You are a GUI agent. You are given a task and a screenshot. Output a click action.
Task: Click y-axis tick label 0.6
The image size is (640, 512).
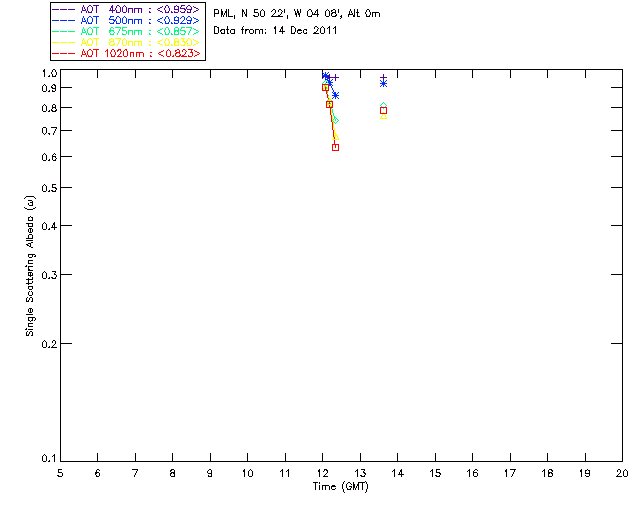[49, 157]
